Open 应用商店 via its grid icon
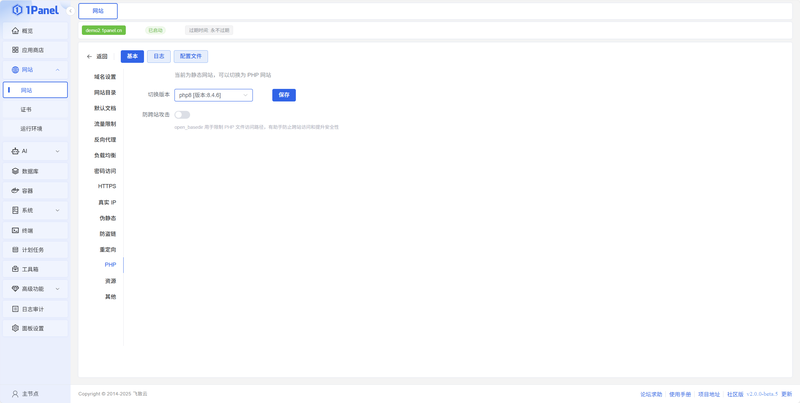Viewport: 800px width, 403px height. click(15, 50)
